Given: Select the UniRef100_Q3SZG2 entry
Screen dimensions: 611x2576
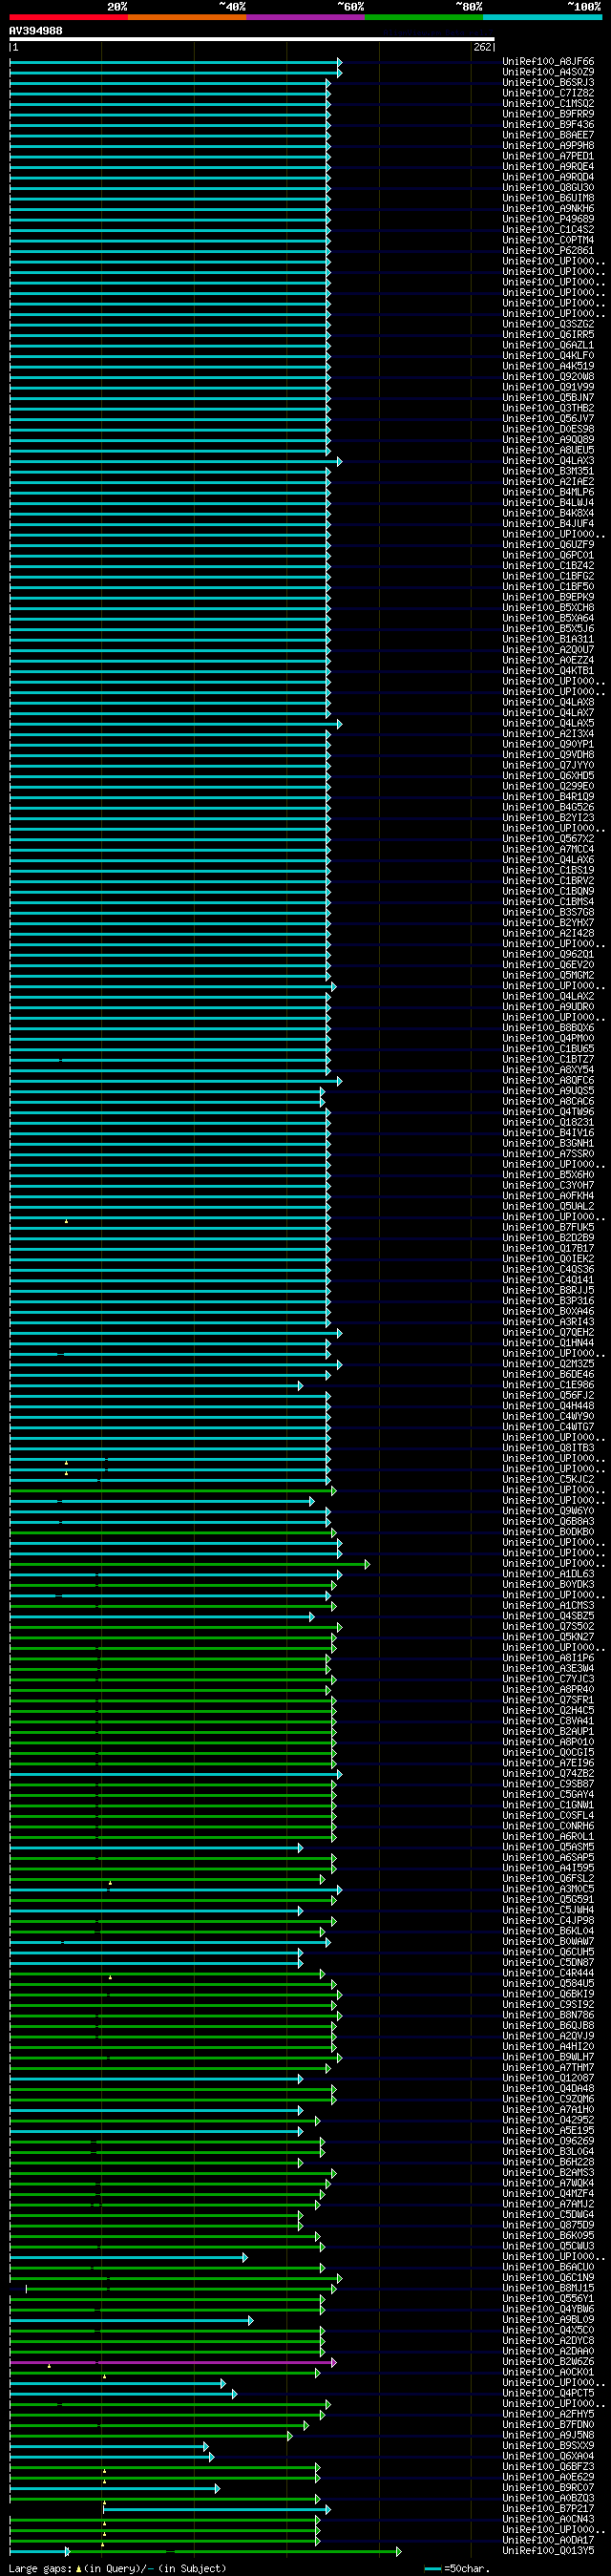Looking at the screenshot, I should coord(548,324).
